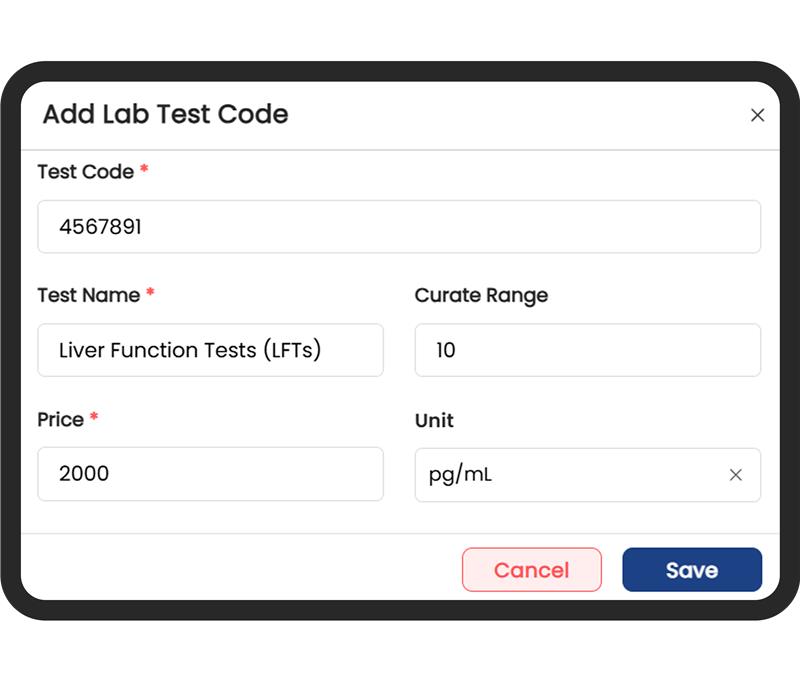Click the red asterisk beside Test Code

[144, 171]
